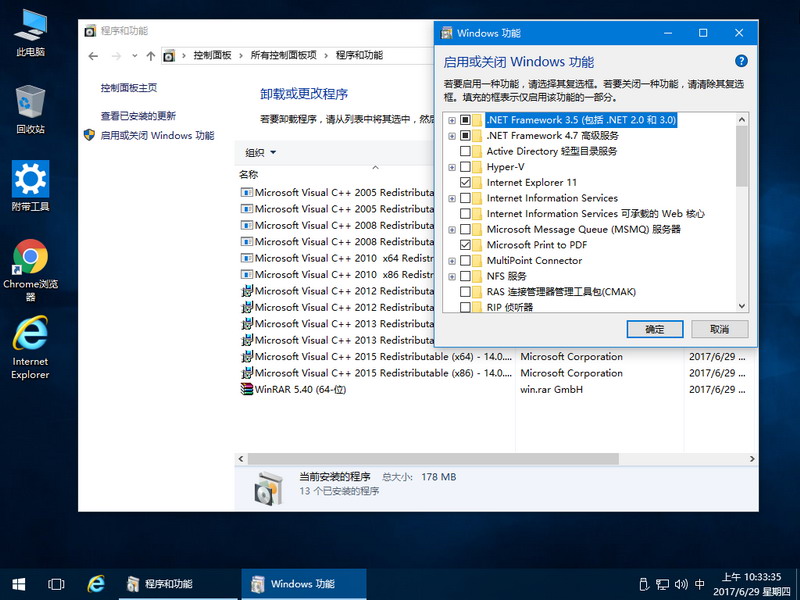Click the 中 input method indicator
800x600 pixels.
tap(700, 584)
